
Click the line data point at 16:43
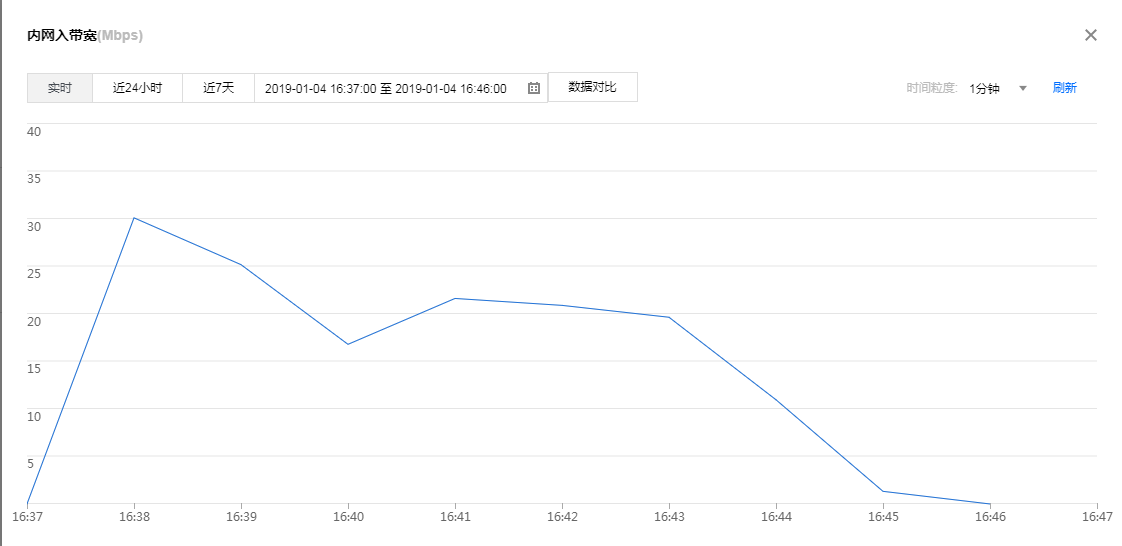[x=669, y=317]
